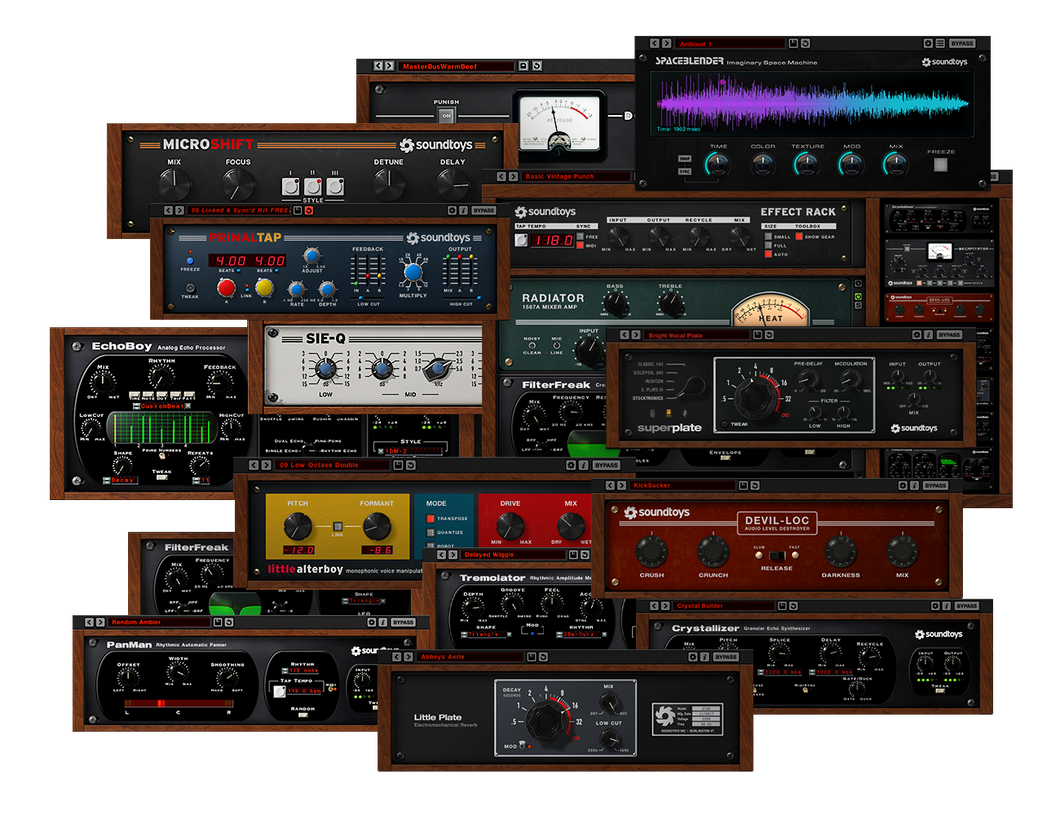Viewport: 1060px width, 819px height.
Task: Click SpaceBlender waveform display
Action: pyautogui.click(x=812, y=103)
